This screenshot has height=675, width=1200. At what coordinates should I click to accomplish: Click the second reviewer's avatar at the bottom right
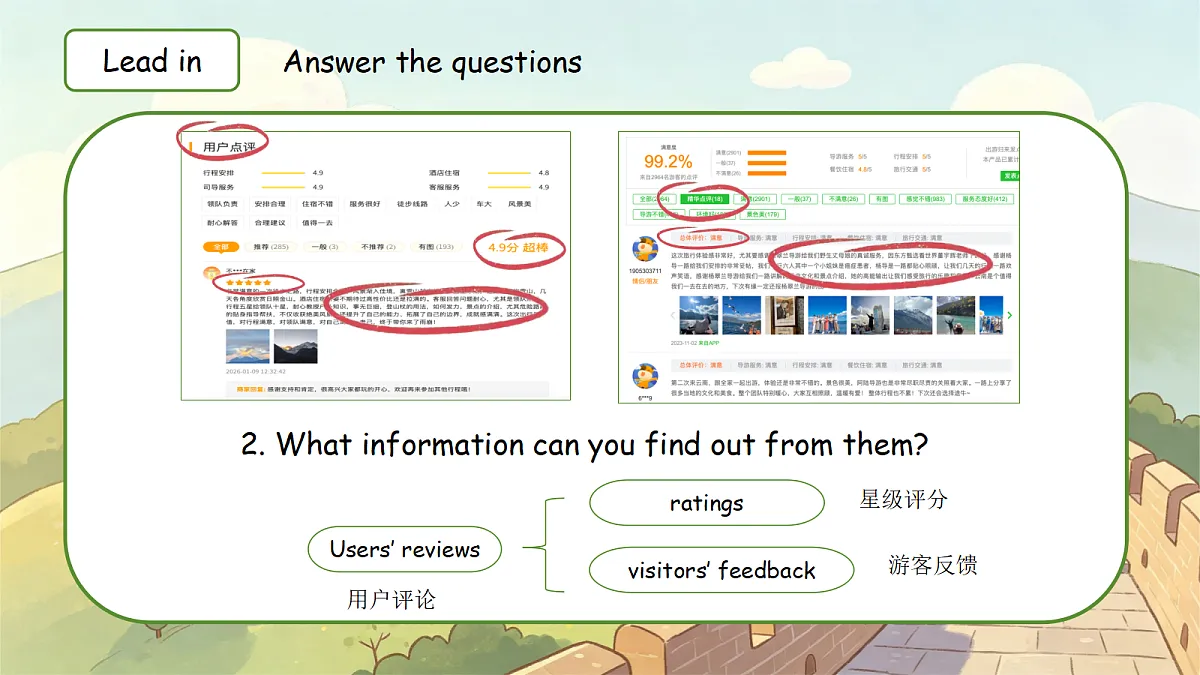[645, 376]
